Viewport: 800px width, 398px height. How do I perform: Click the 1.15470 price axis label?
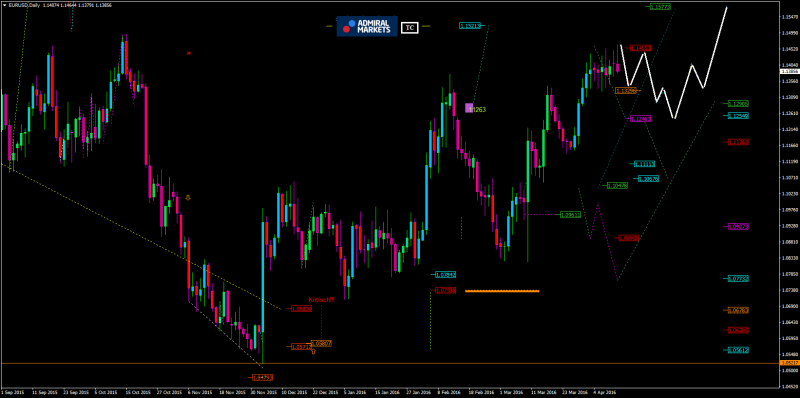[789, 17]
